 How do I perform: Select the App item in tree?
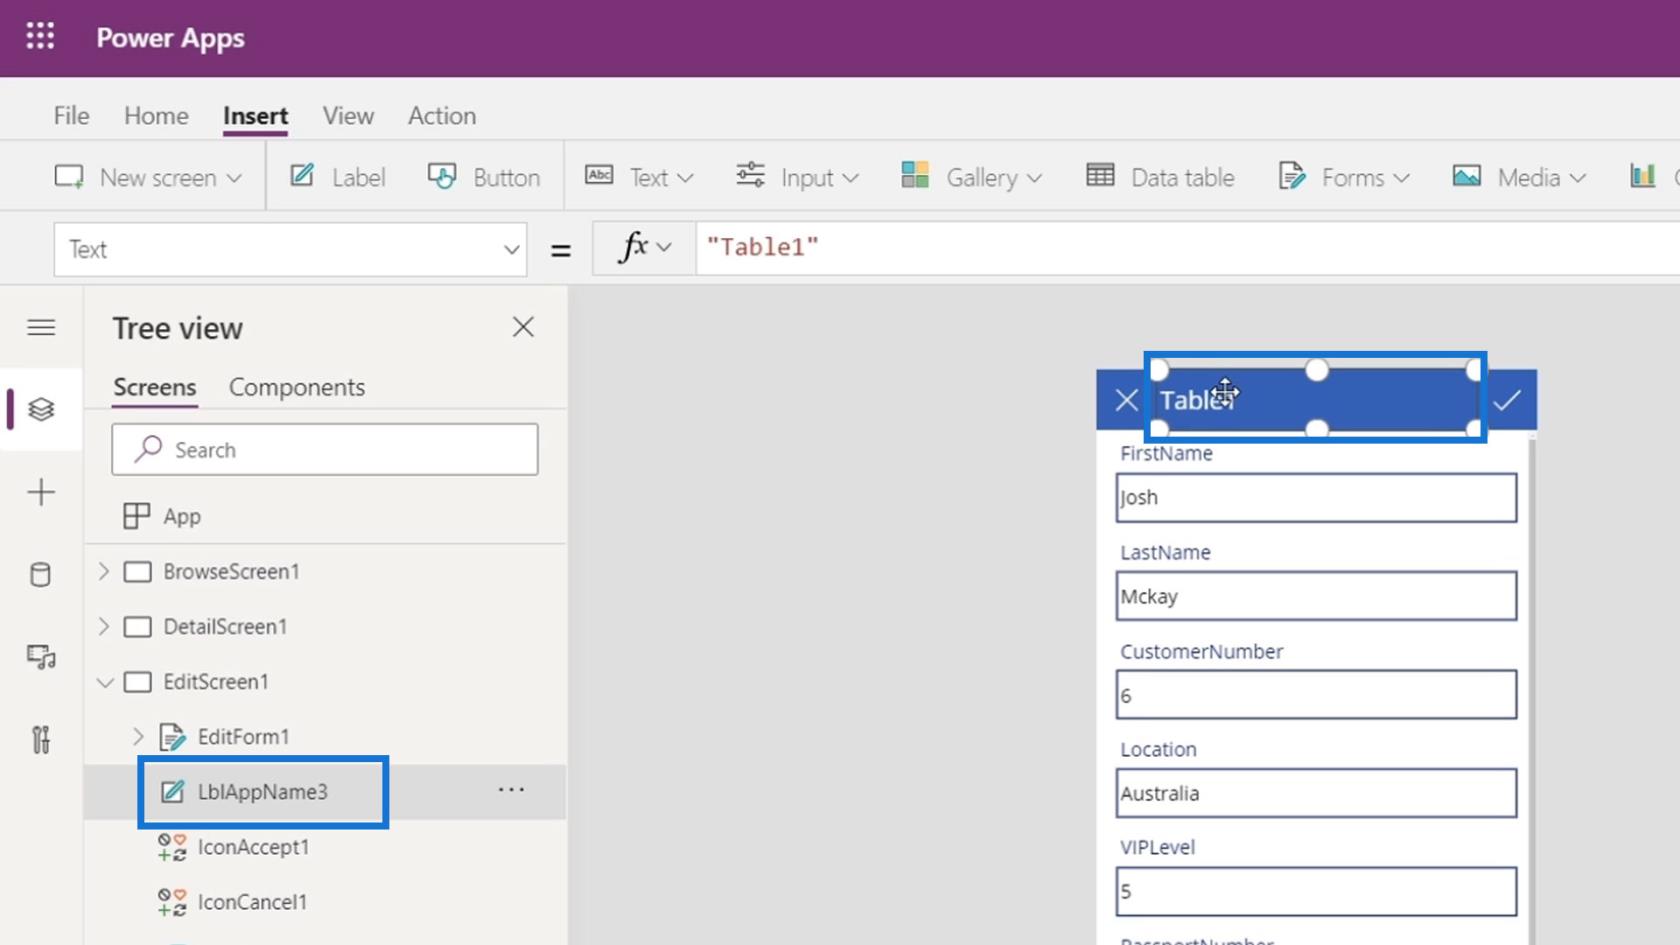(x=162, y=516)
